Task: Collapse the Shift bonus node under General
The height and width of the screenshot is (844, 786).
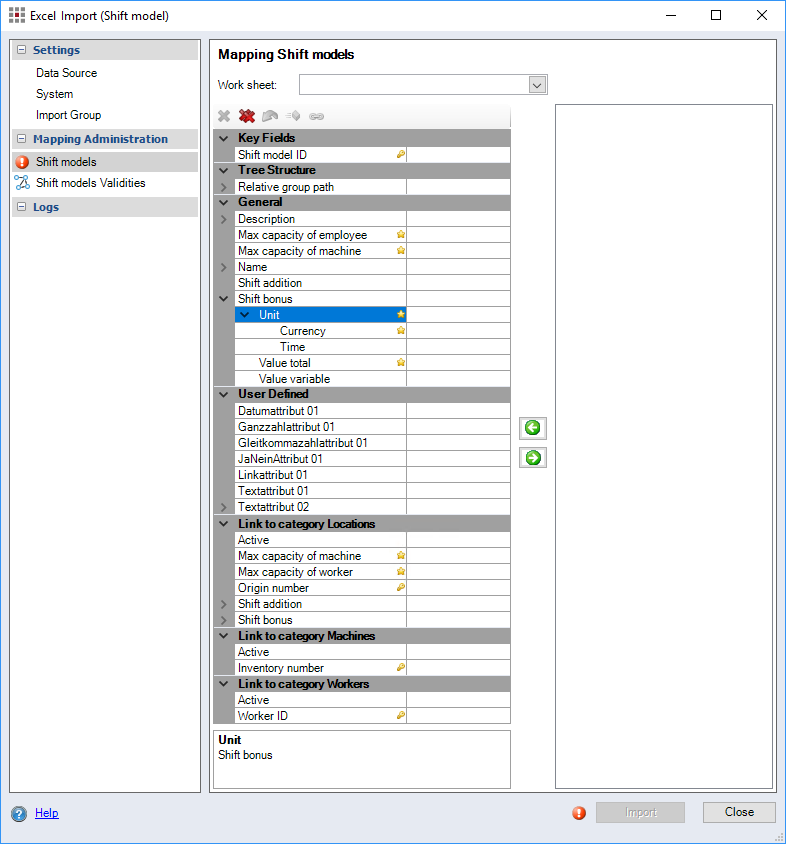Action: point(223,299)
